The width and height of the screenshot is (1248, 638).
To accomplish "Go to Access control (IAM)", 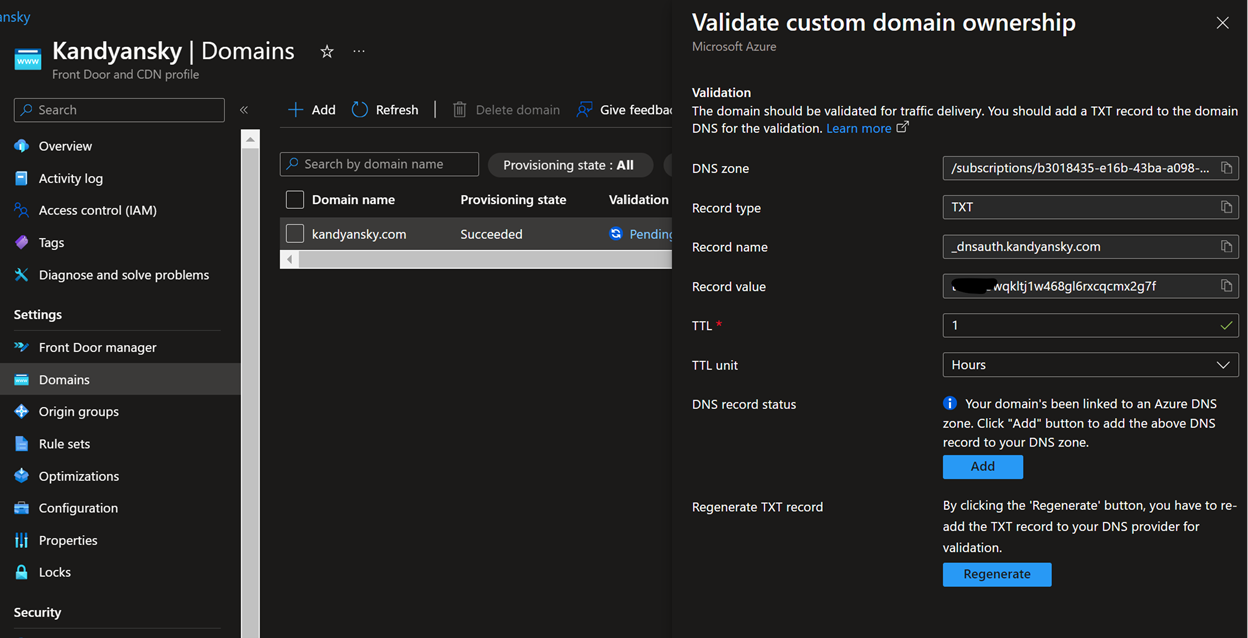I will 97,210.
